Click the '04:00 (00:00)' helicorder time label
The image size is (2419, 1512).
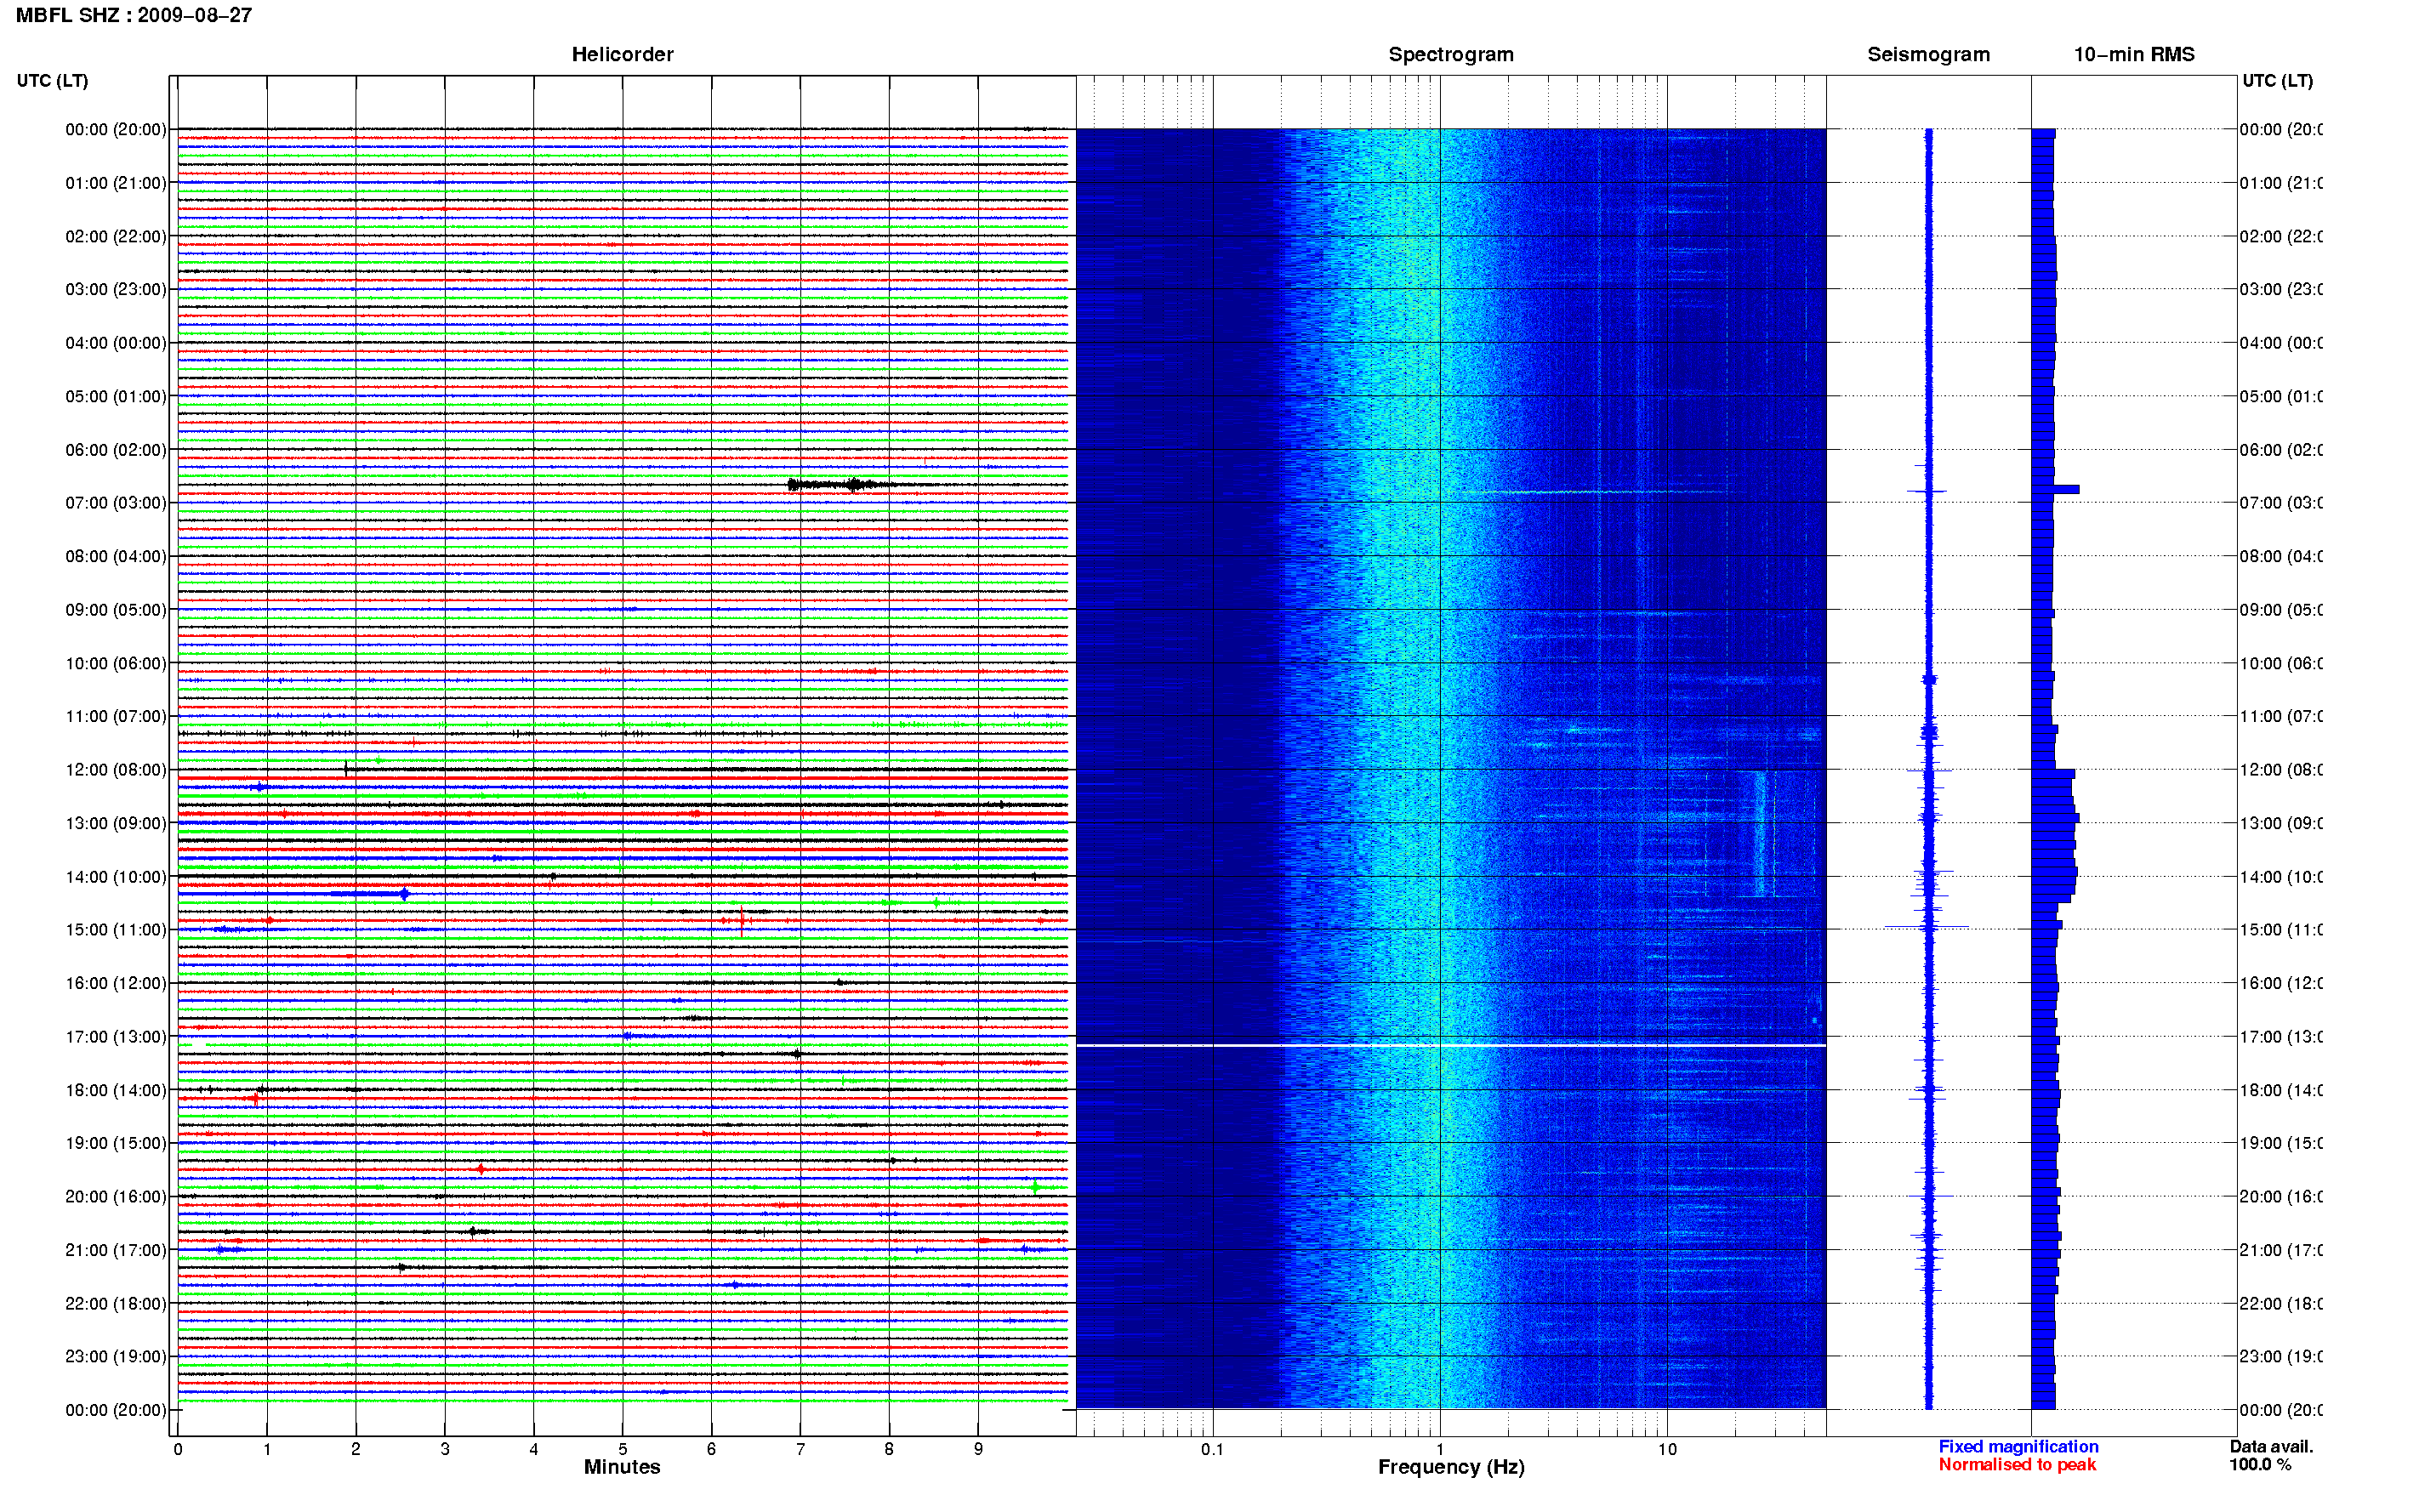point(116,343)
